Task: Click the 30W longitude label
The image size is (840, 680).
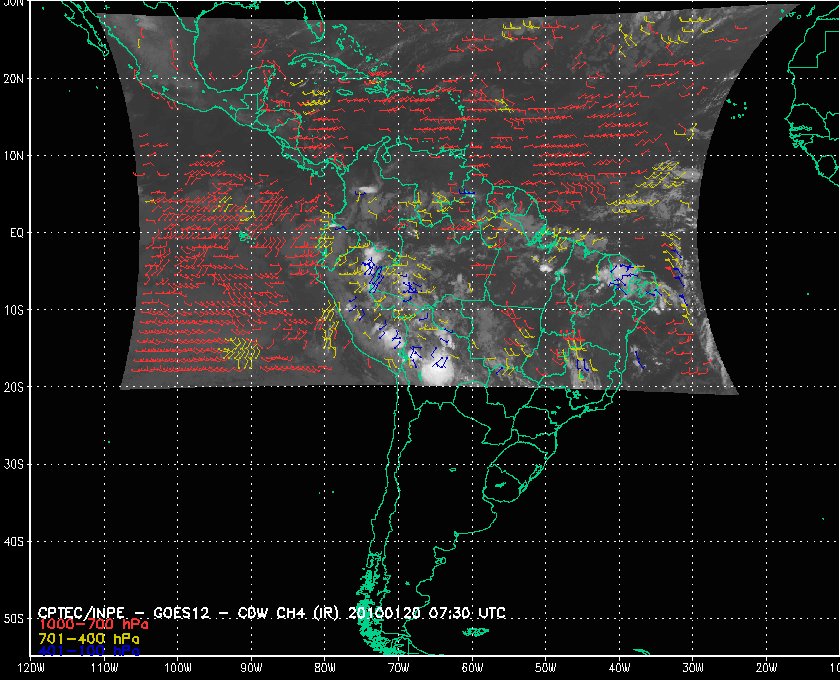Action: tap(693, 668)
